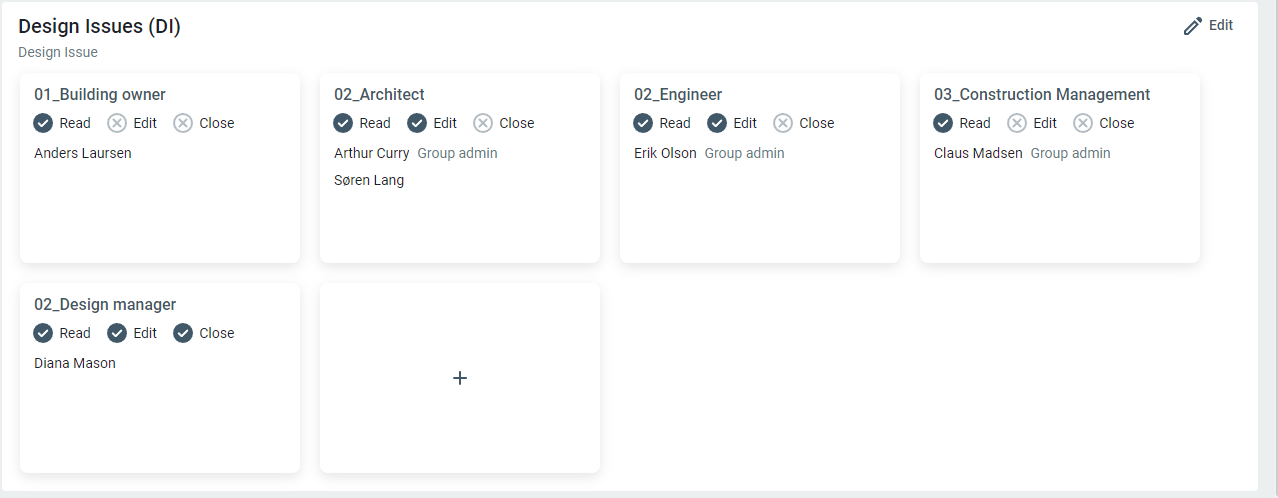Click Edit X icon in 01_Building owner
1278x498 pixels.
click(117, 123)
